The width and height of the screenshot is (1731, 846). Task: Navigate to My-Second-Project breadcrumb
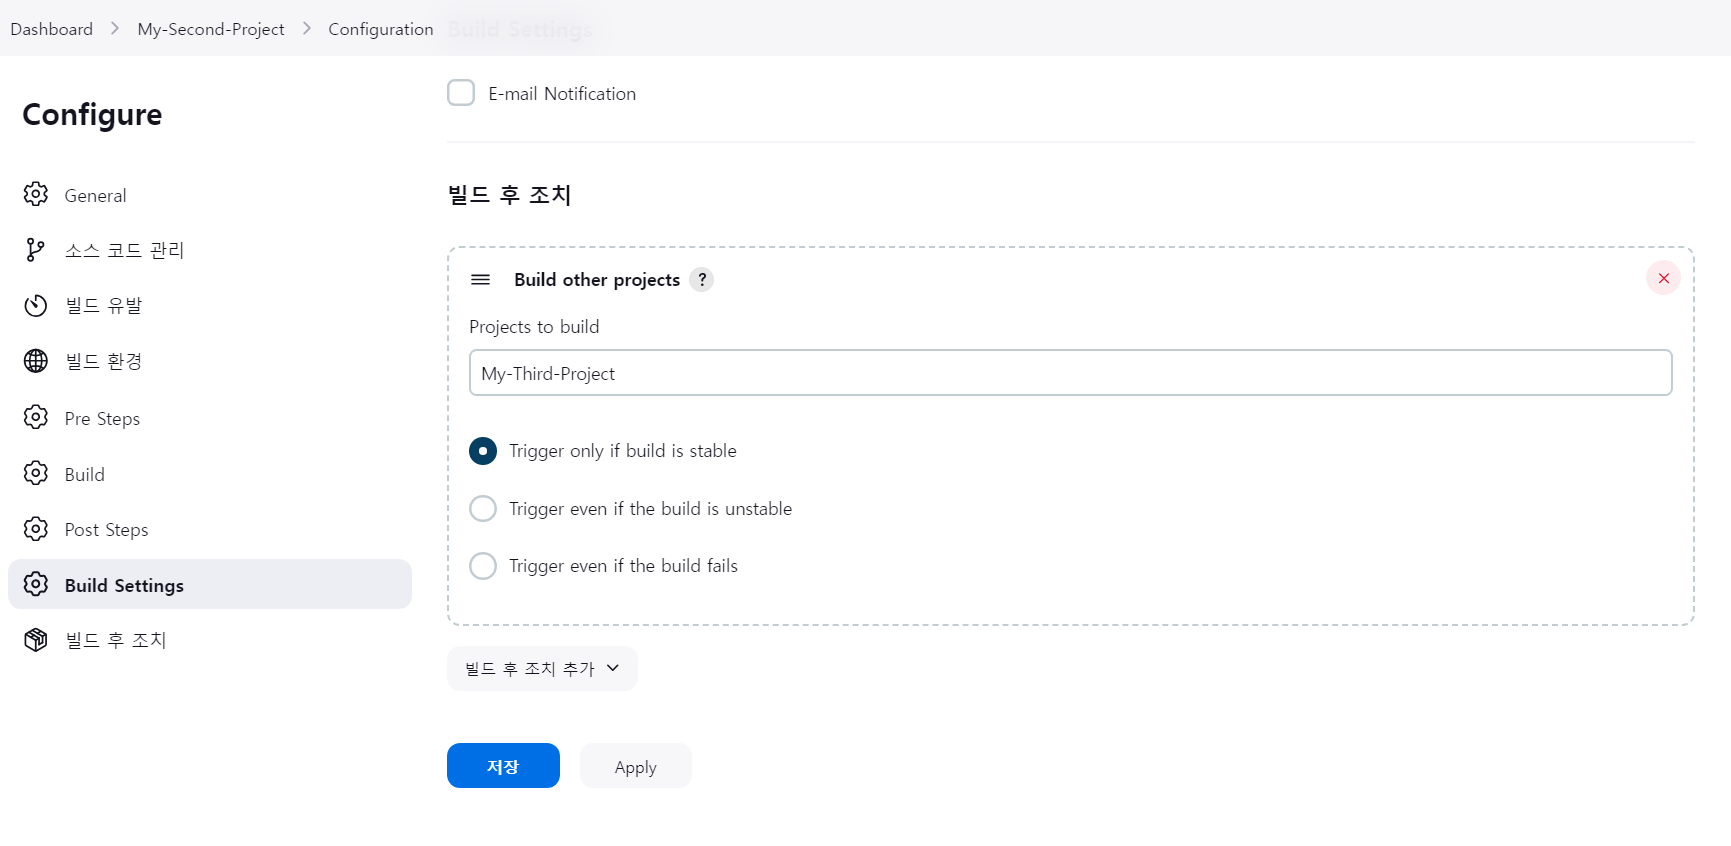(211, 29)
